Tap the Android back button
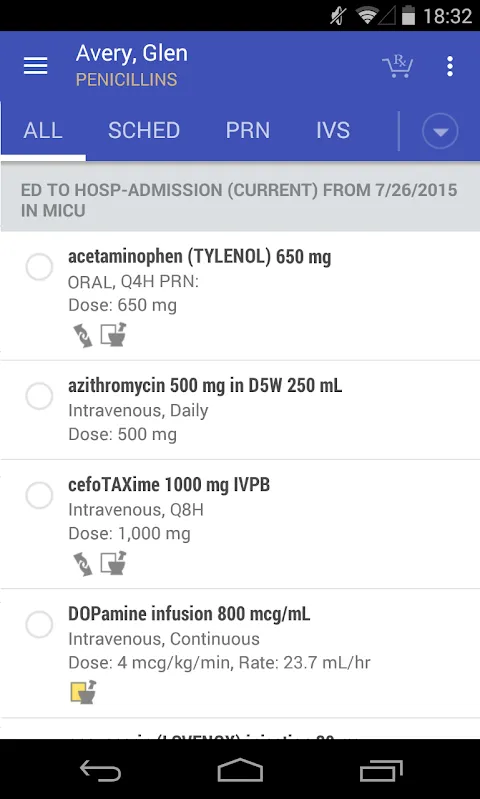480x799 pixels. tap(100, 770)
